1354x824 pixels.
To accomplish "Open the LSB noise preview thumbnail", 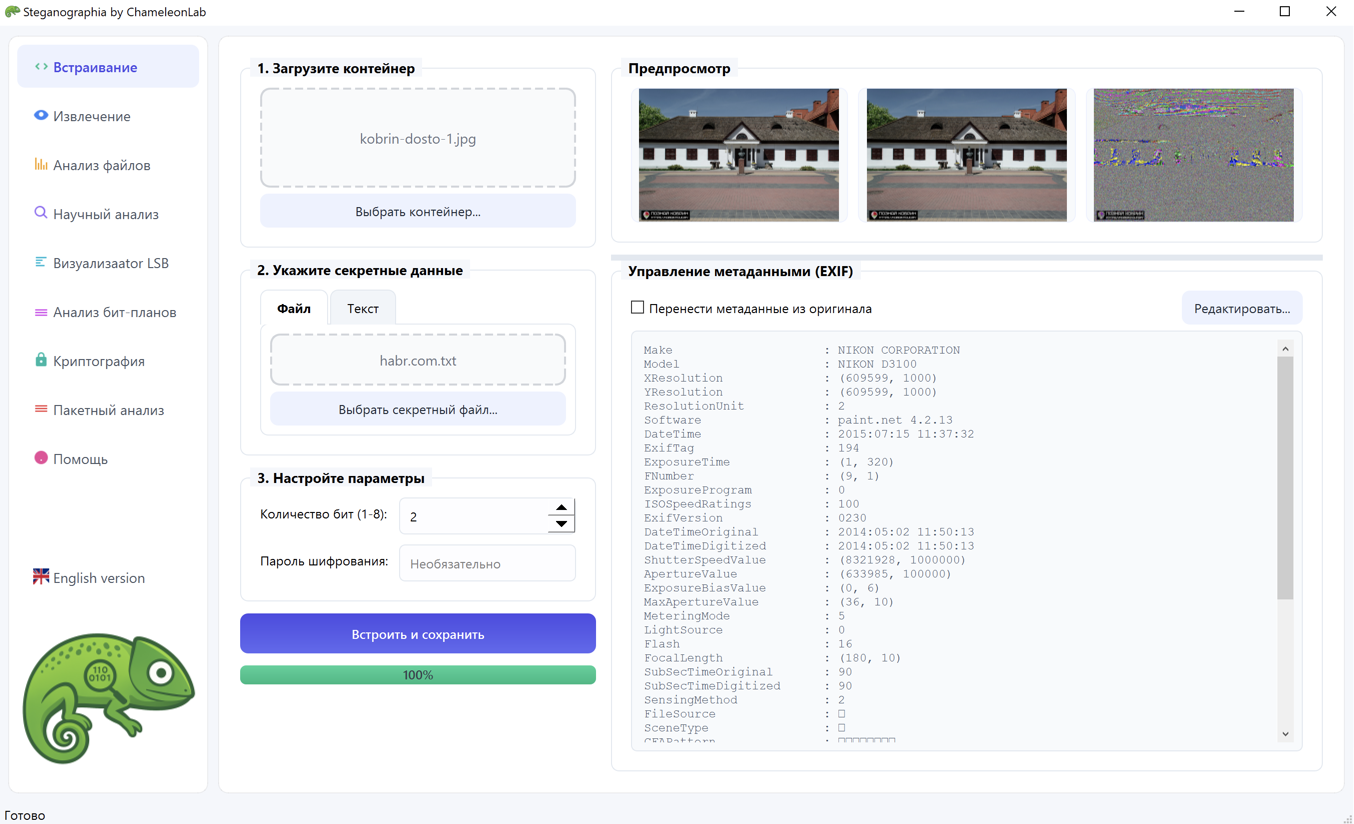I will pyautogui.click(x=1192, y=155).
